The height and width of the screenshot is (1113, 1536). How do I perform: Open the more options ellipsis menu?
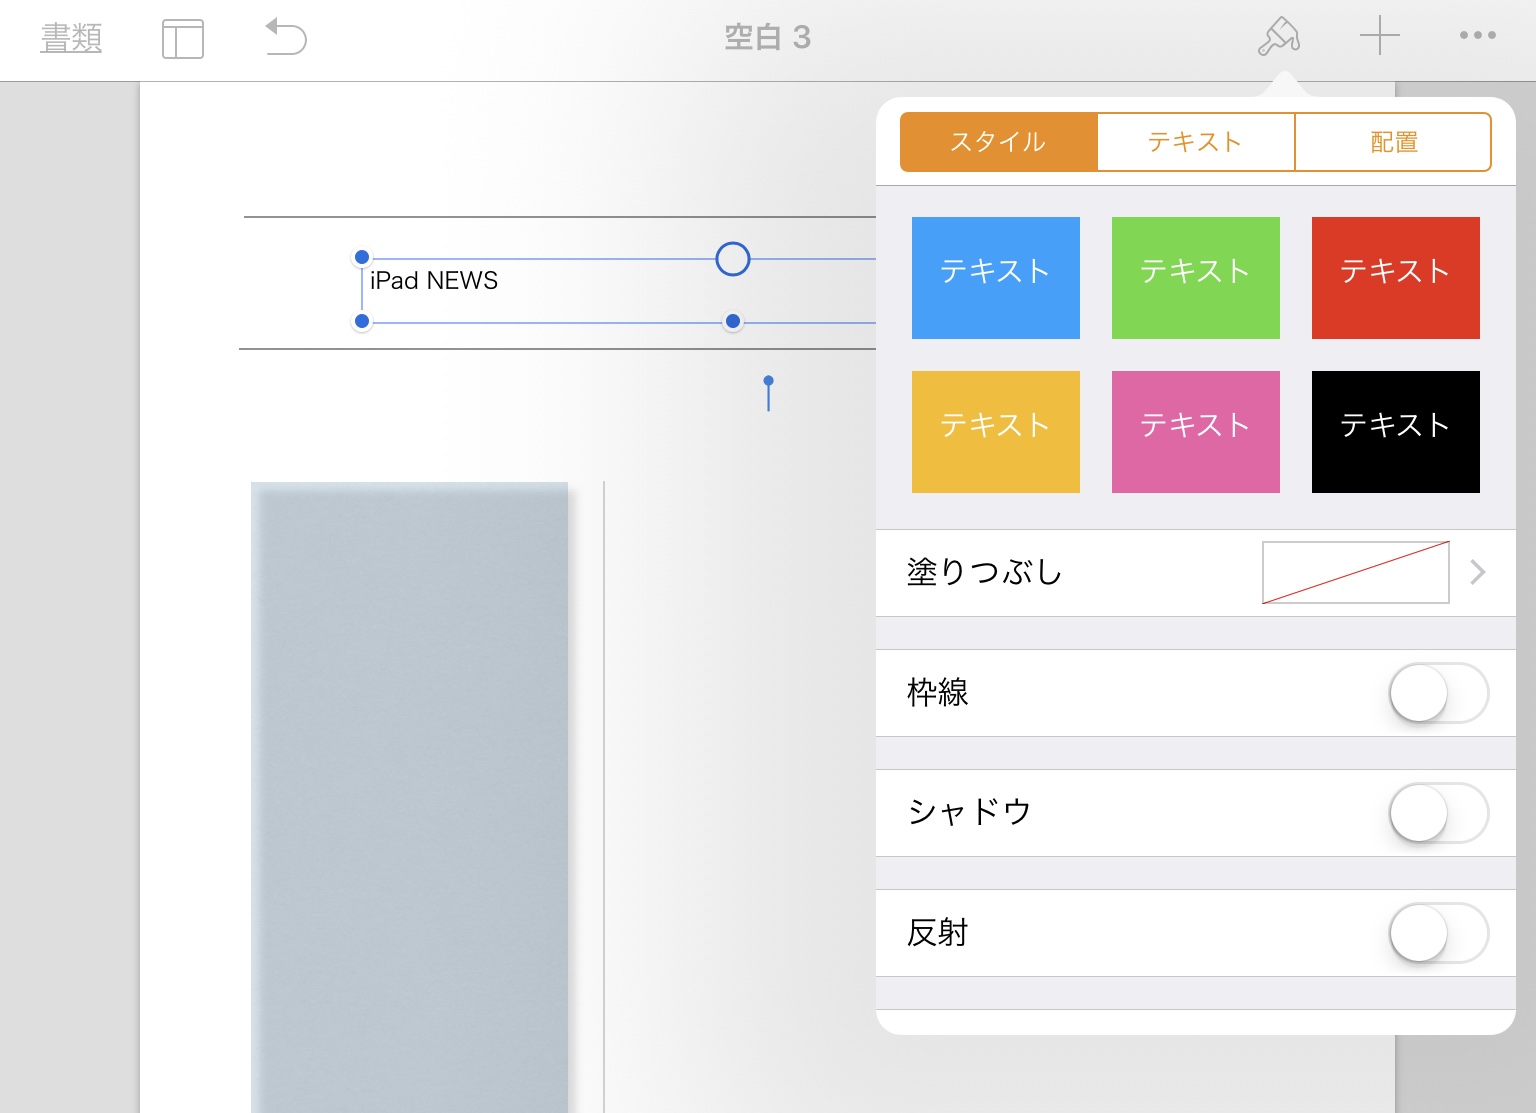pyautogui.click(x=1478, y=35)
